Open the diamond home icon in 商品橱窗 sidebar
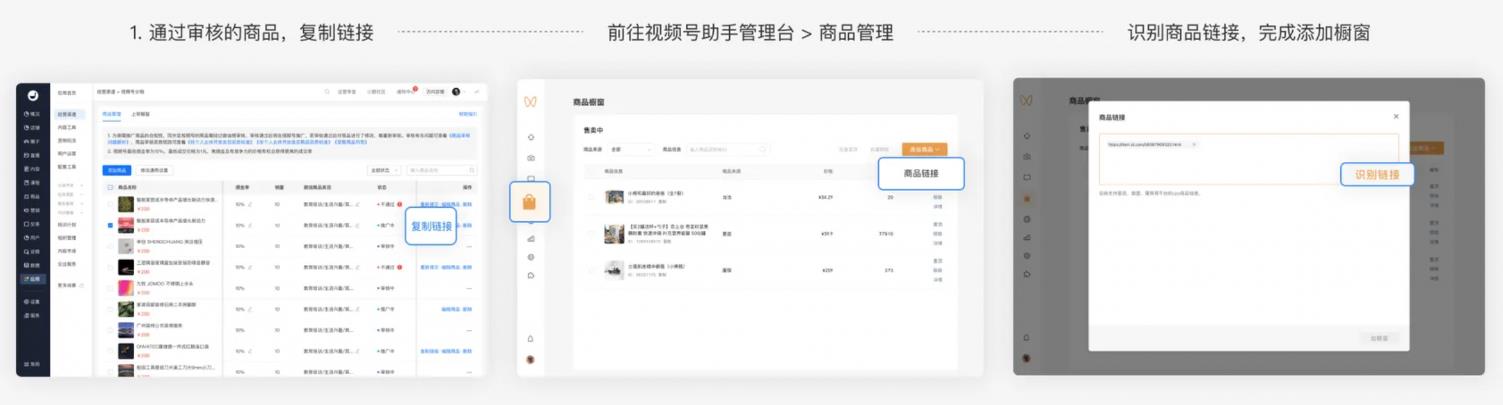 click(x=531, y=137)
